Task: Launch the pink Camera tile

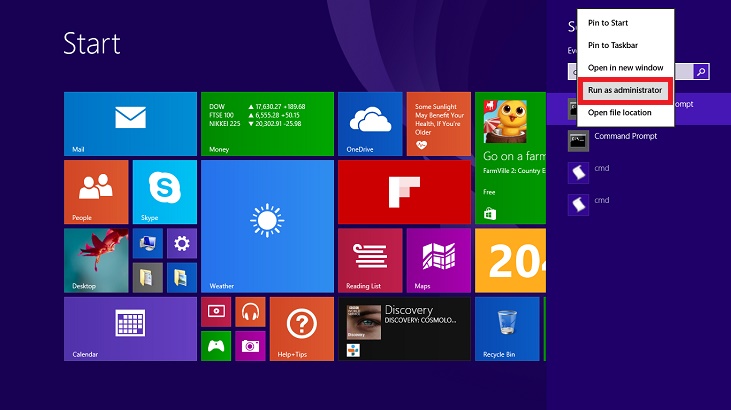Action: (250, 346)
